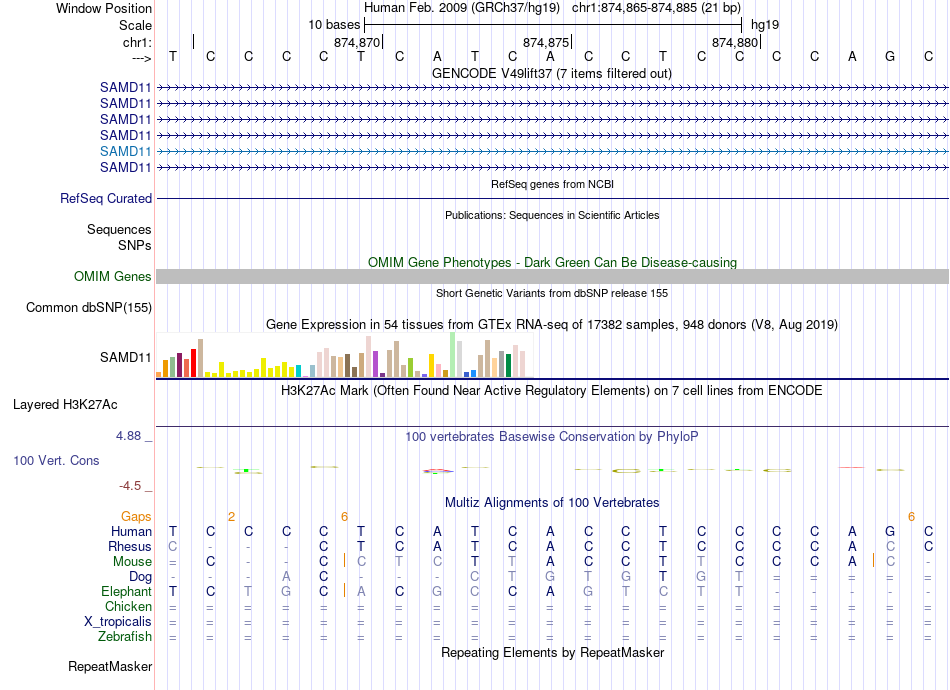950x690 pixels.
Task: Click the 100 Vert. Cons side label
Action: tap(56, 460)
